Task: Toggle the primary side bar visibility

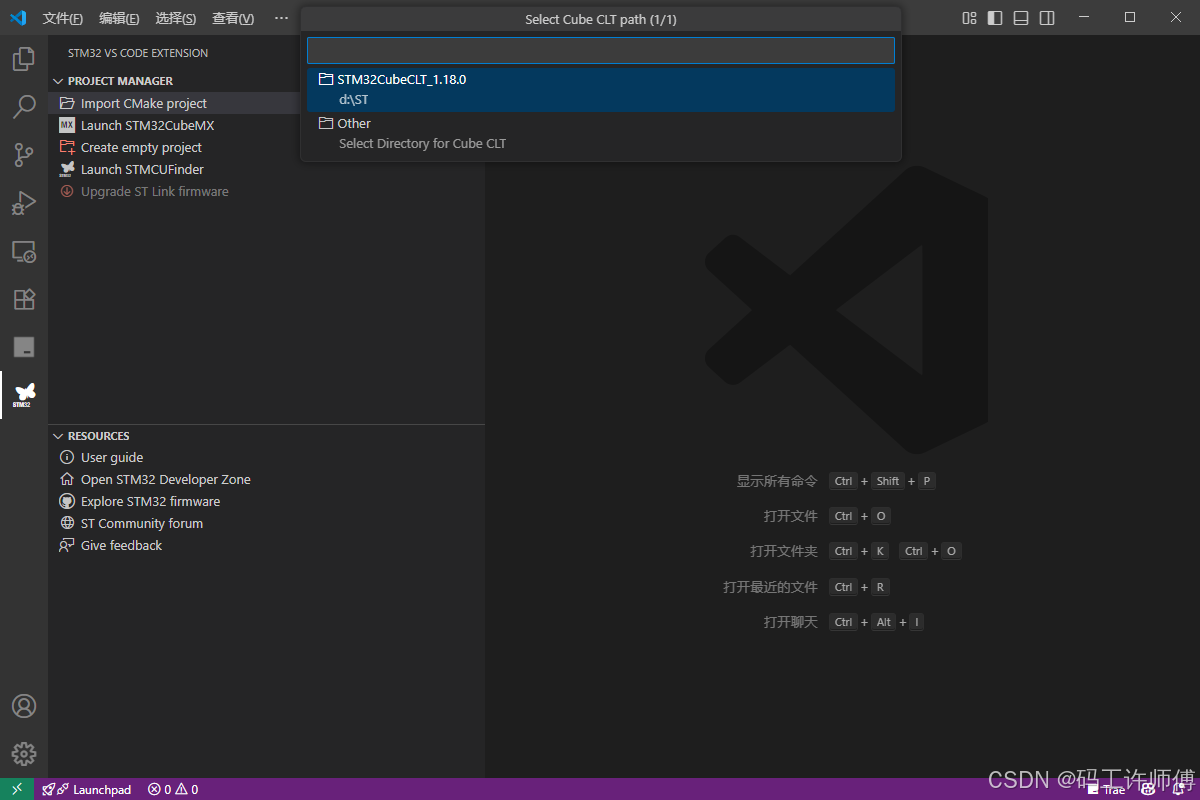Action: coord(995,18)
